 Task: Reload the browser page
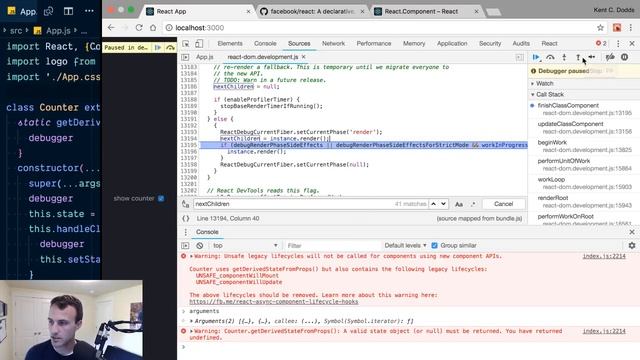tap(139, 28)
